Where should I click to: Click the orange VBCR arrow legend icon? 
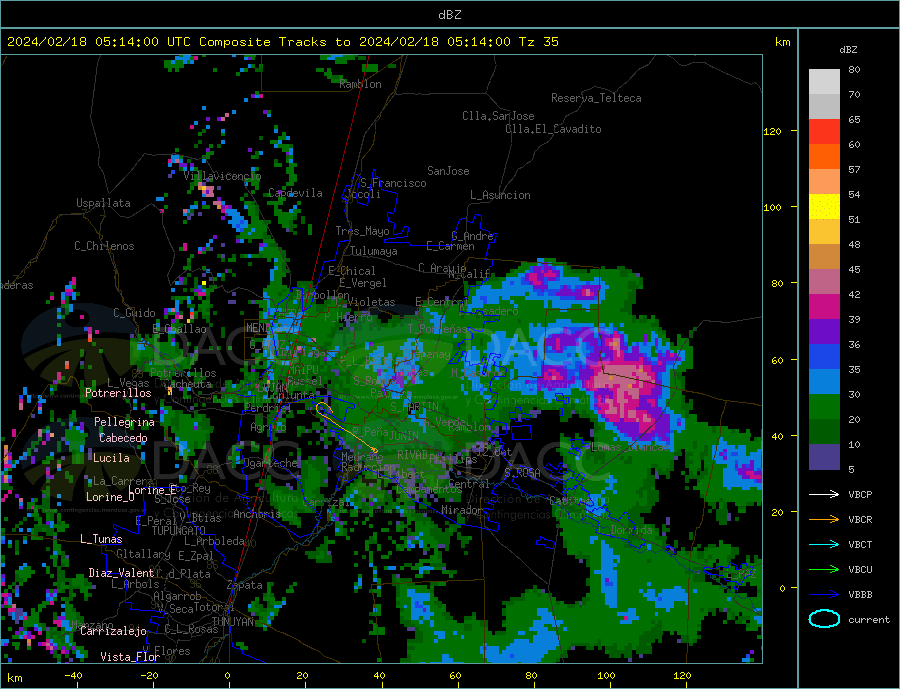click(824, 519)
